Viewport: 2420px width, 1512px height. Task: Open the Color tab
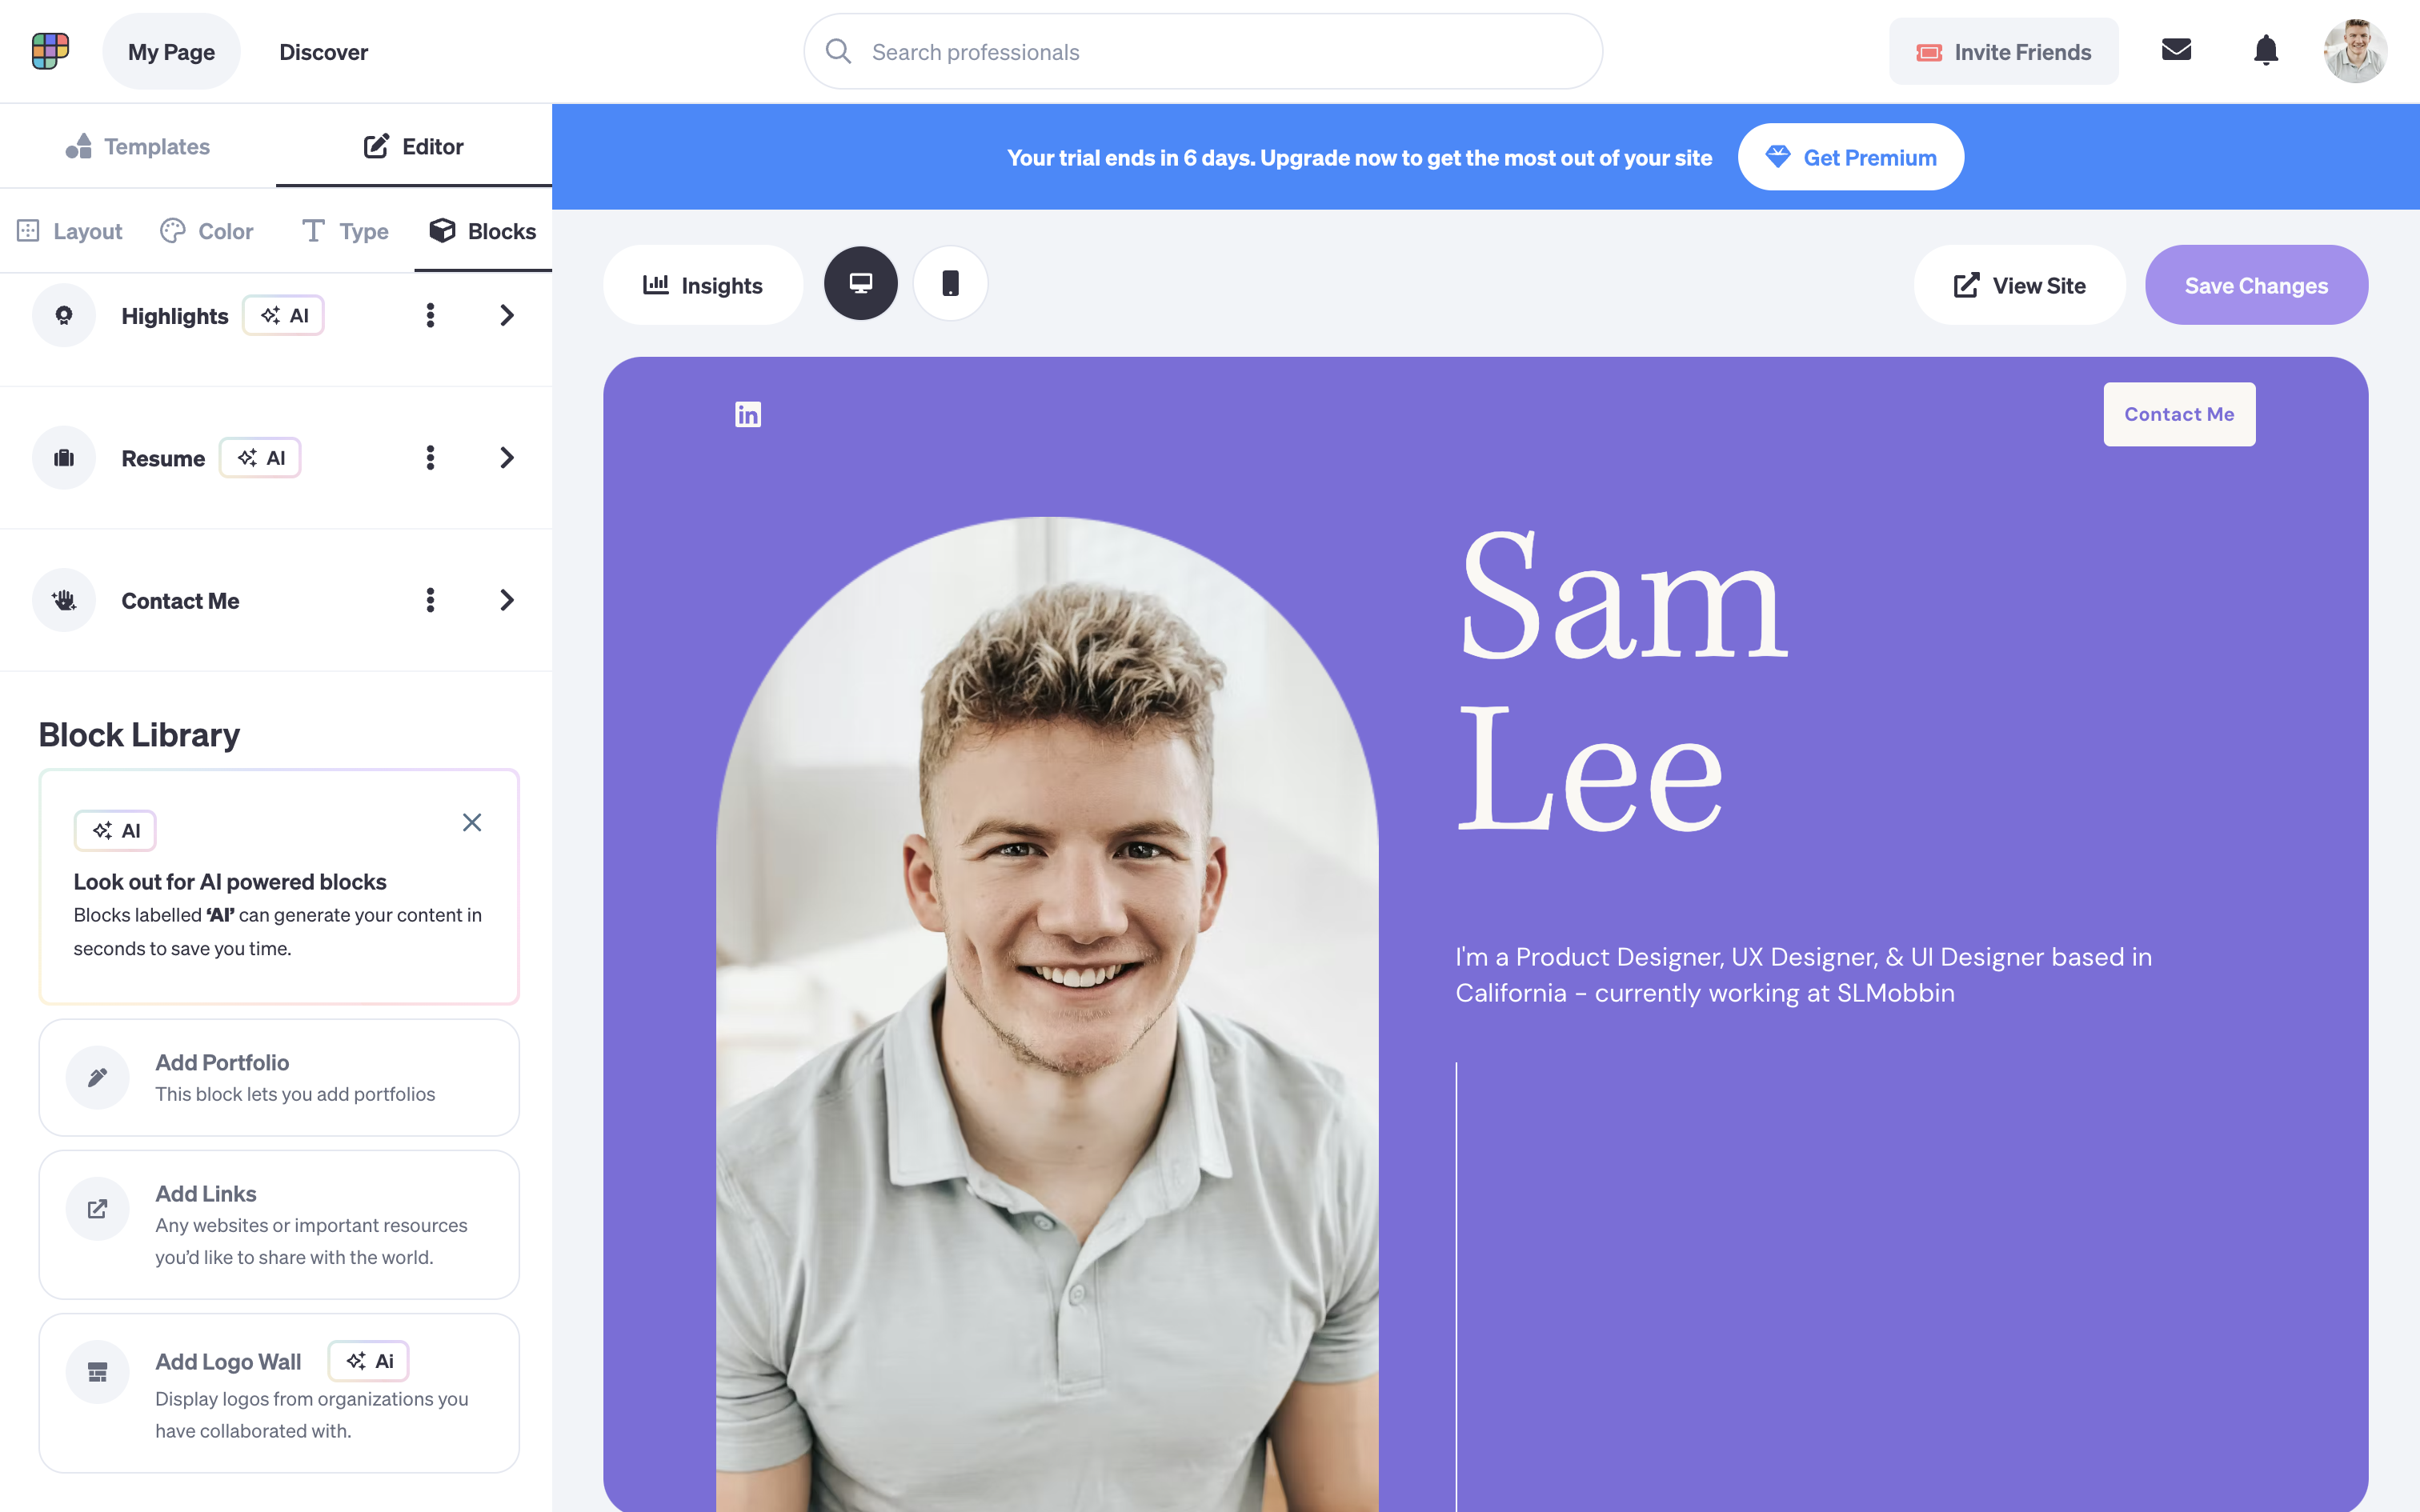click(x=207, y=231)
